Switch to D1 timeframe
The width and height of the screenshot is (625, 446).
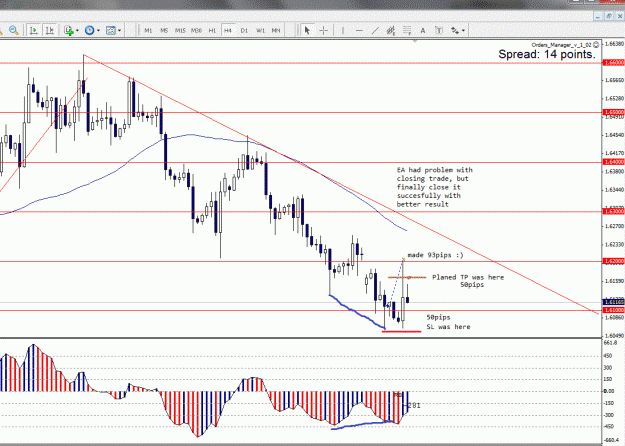coord(244,30)
